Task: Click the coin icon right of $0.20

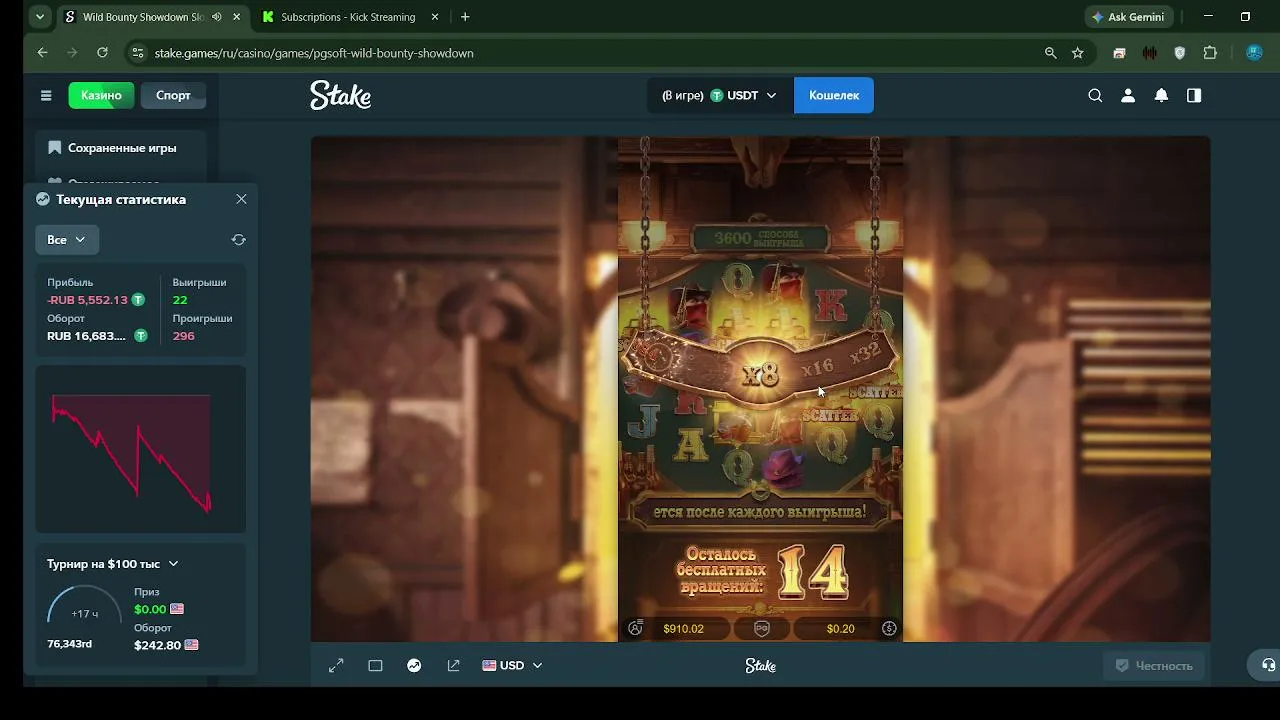Action: click(x=889, y=629)
